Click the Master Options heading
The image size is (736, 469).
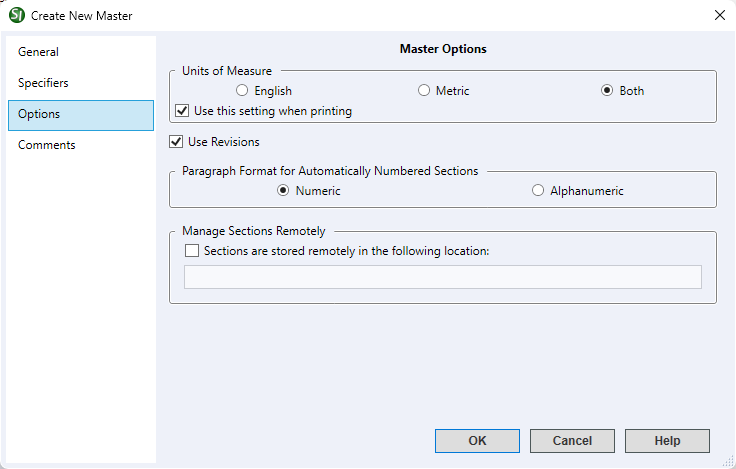443,49
